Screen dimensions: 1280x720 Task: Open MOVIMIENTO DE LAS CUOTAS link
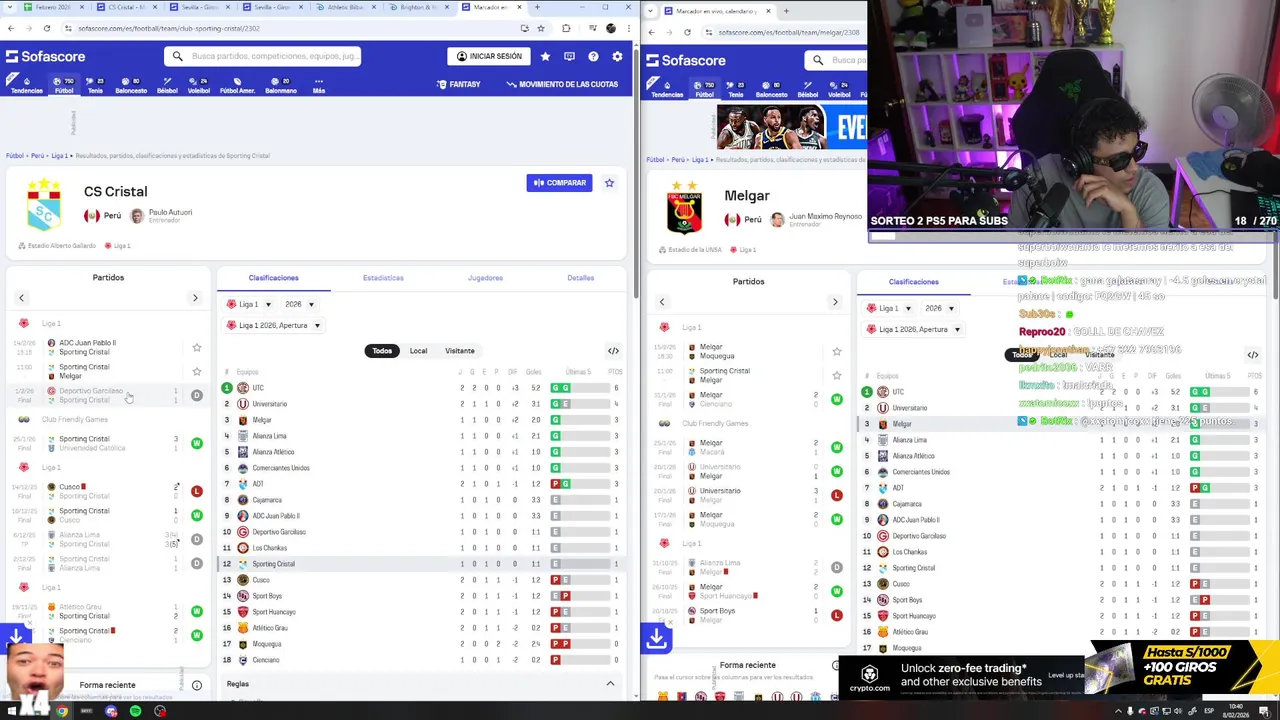pos(562,84)
